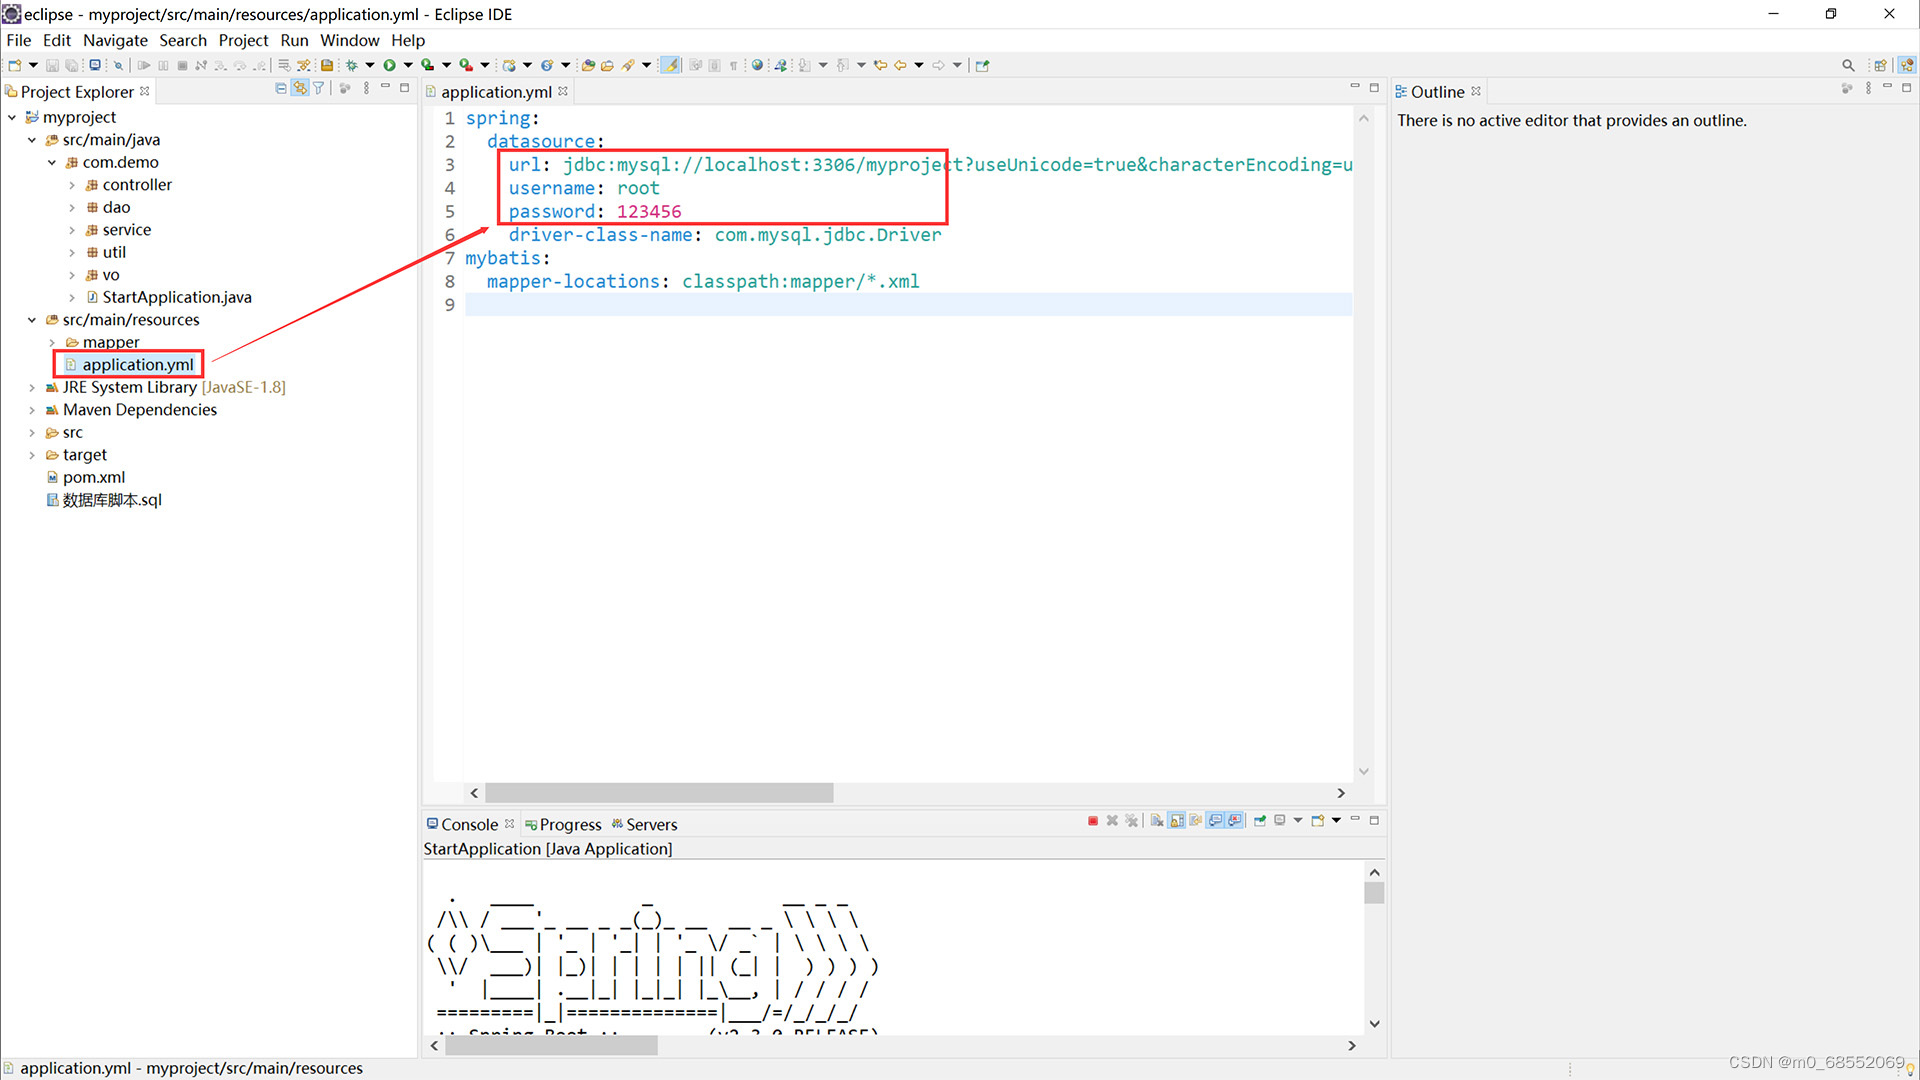
Task: Open the Project Explorer filter icon
Action: tap(319, 89)
